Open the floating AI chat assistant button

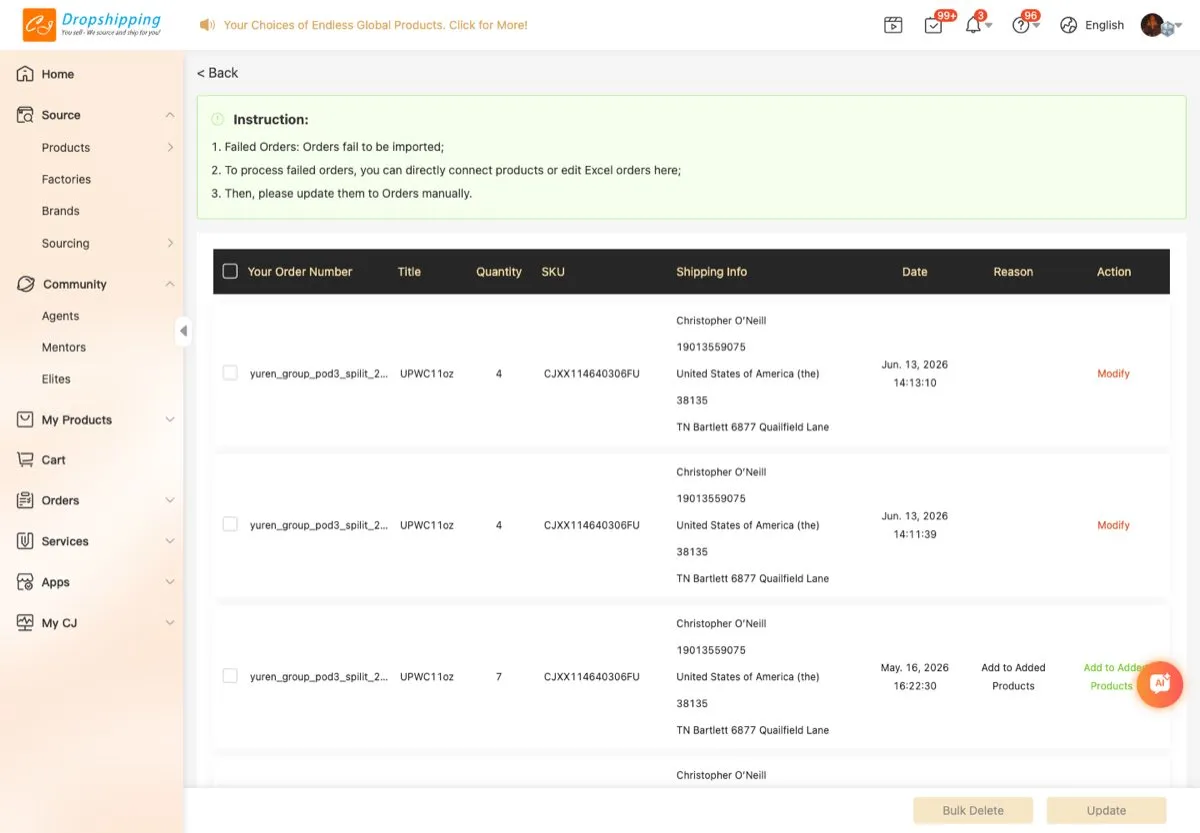1160,684
